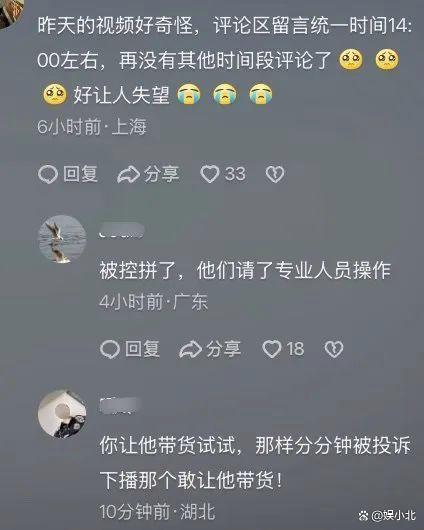
Task: Select the comment about 带货试试
Action: pyautogui.click(x=255, y=462)
